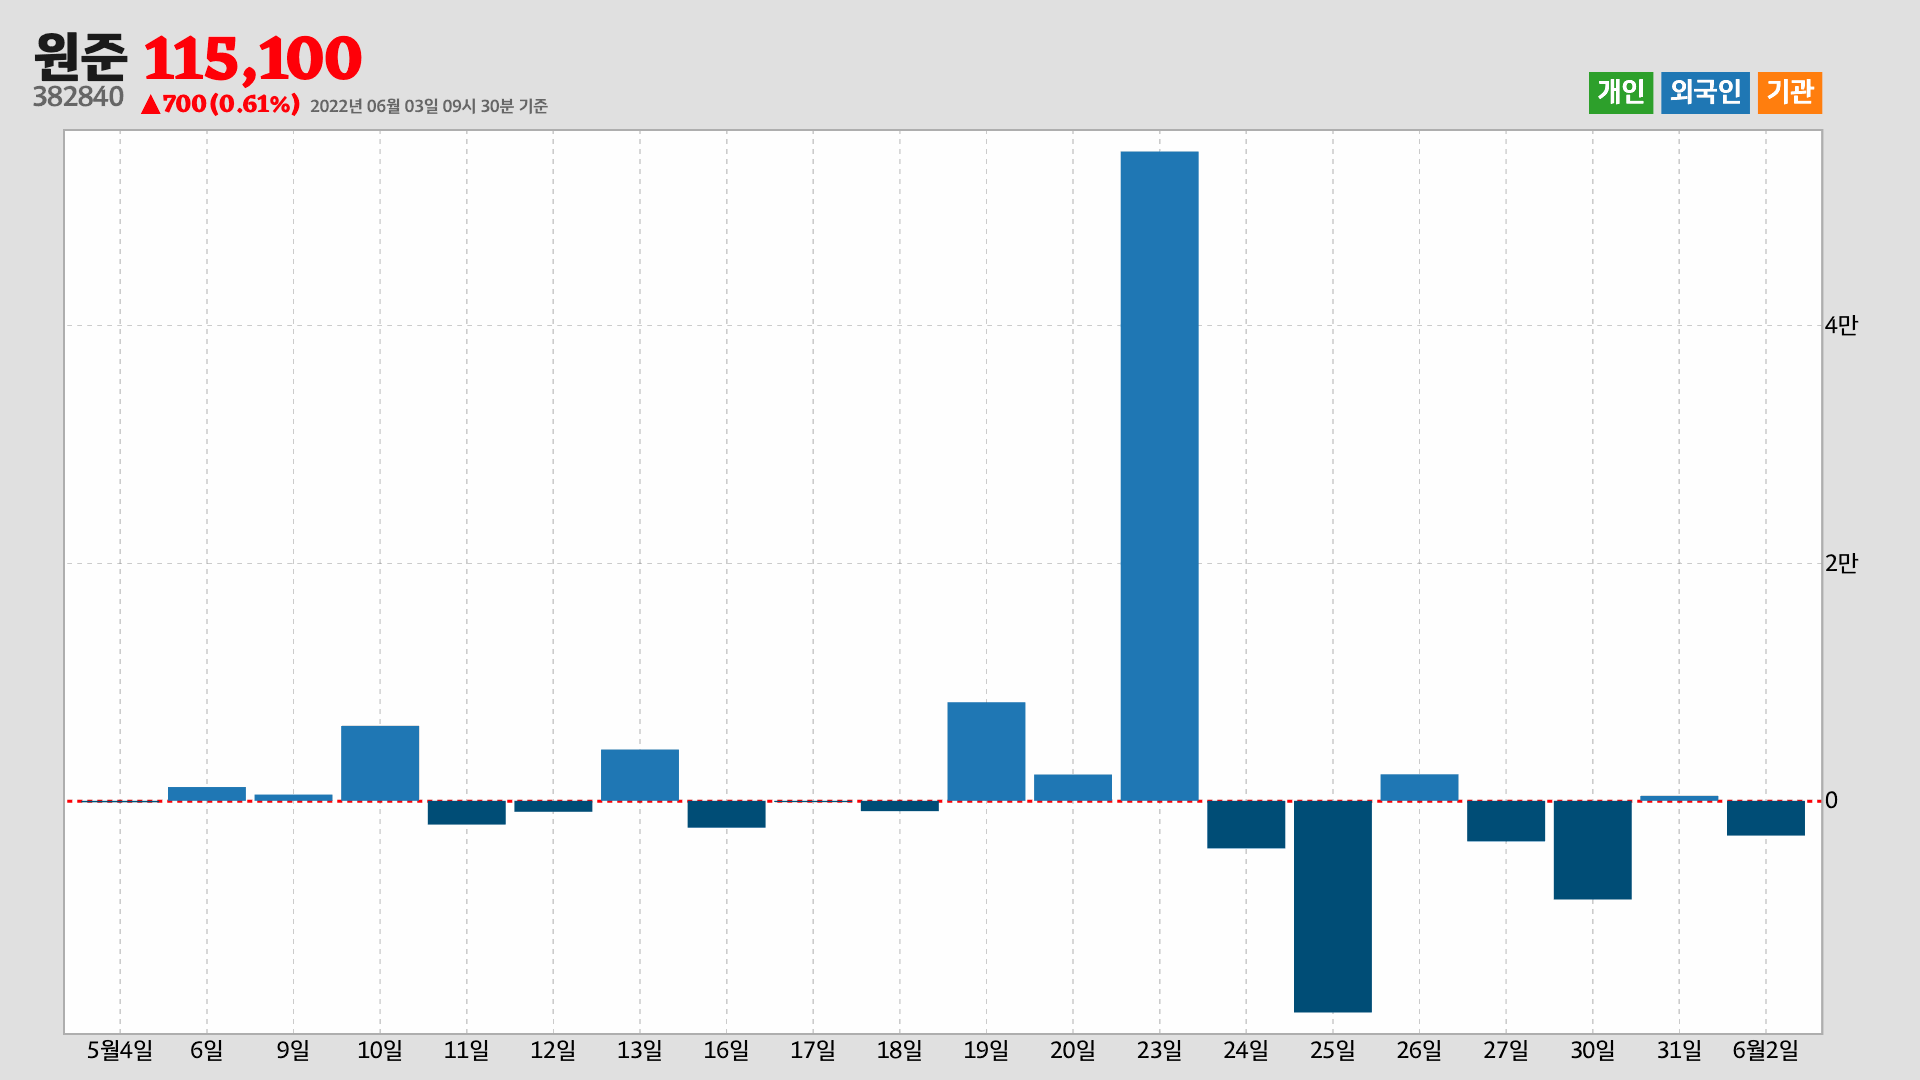
Task: Select the blue 외국인 legend label
Action: pyautogui.click(x=1705, y=92)
